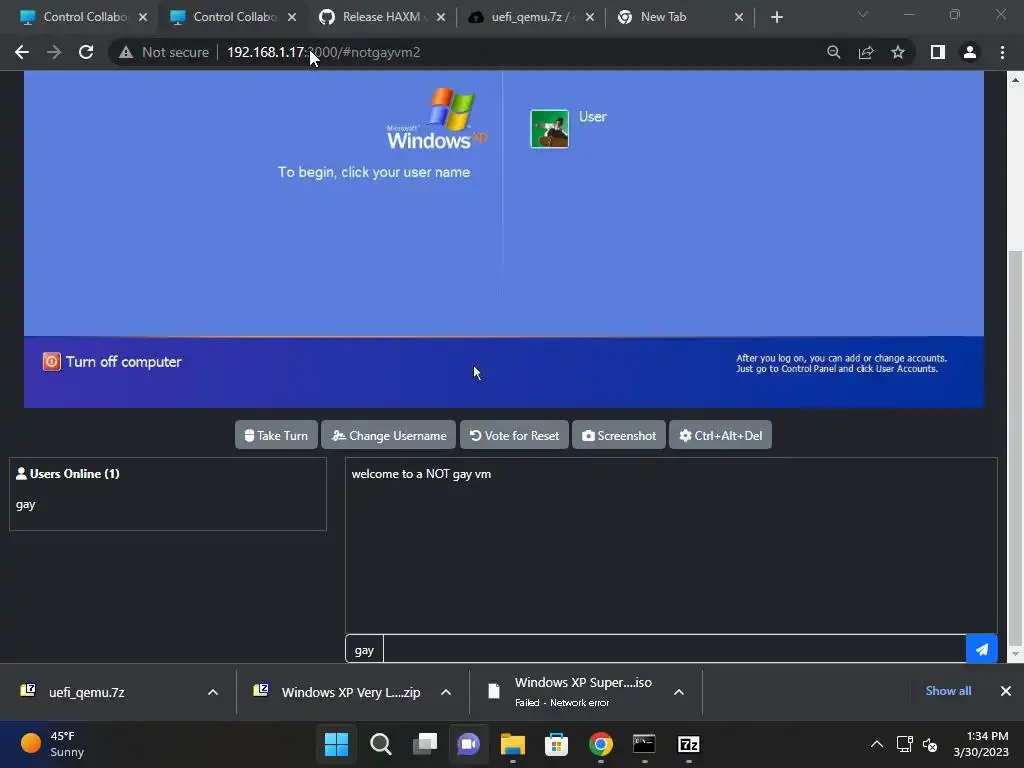Expand options for Windows XP Super...iso
The width and height of the screenshot is (1024, 768).
pos(679,692)
